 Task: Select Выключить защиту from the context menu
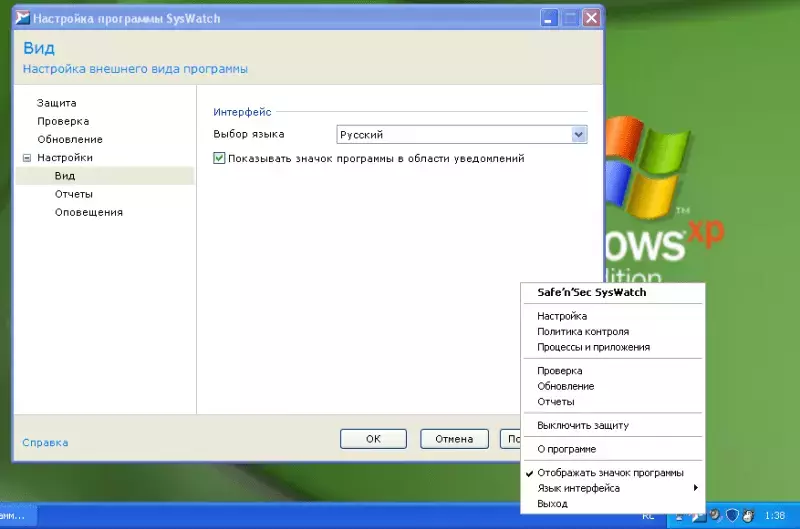click(613, 425)
